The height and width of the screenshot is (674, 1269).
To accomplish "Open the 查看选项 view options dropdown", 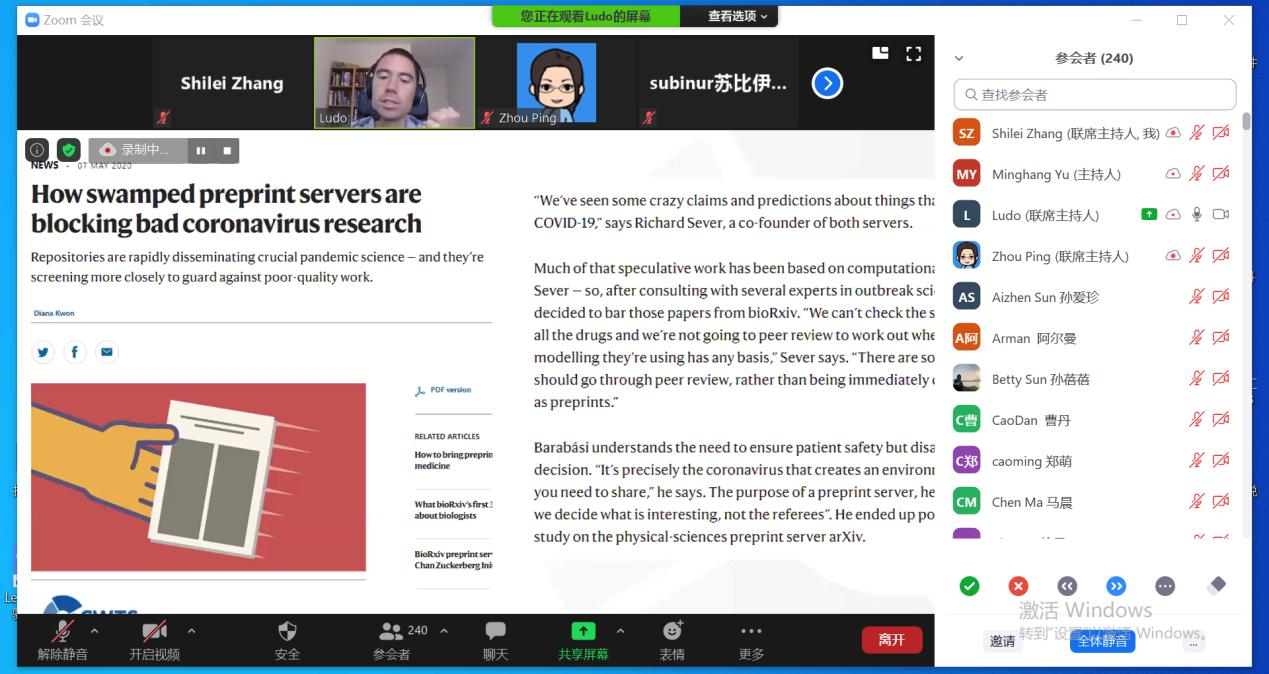I will coord(738,16).
